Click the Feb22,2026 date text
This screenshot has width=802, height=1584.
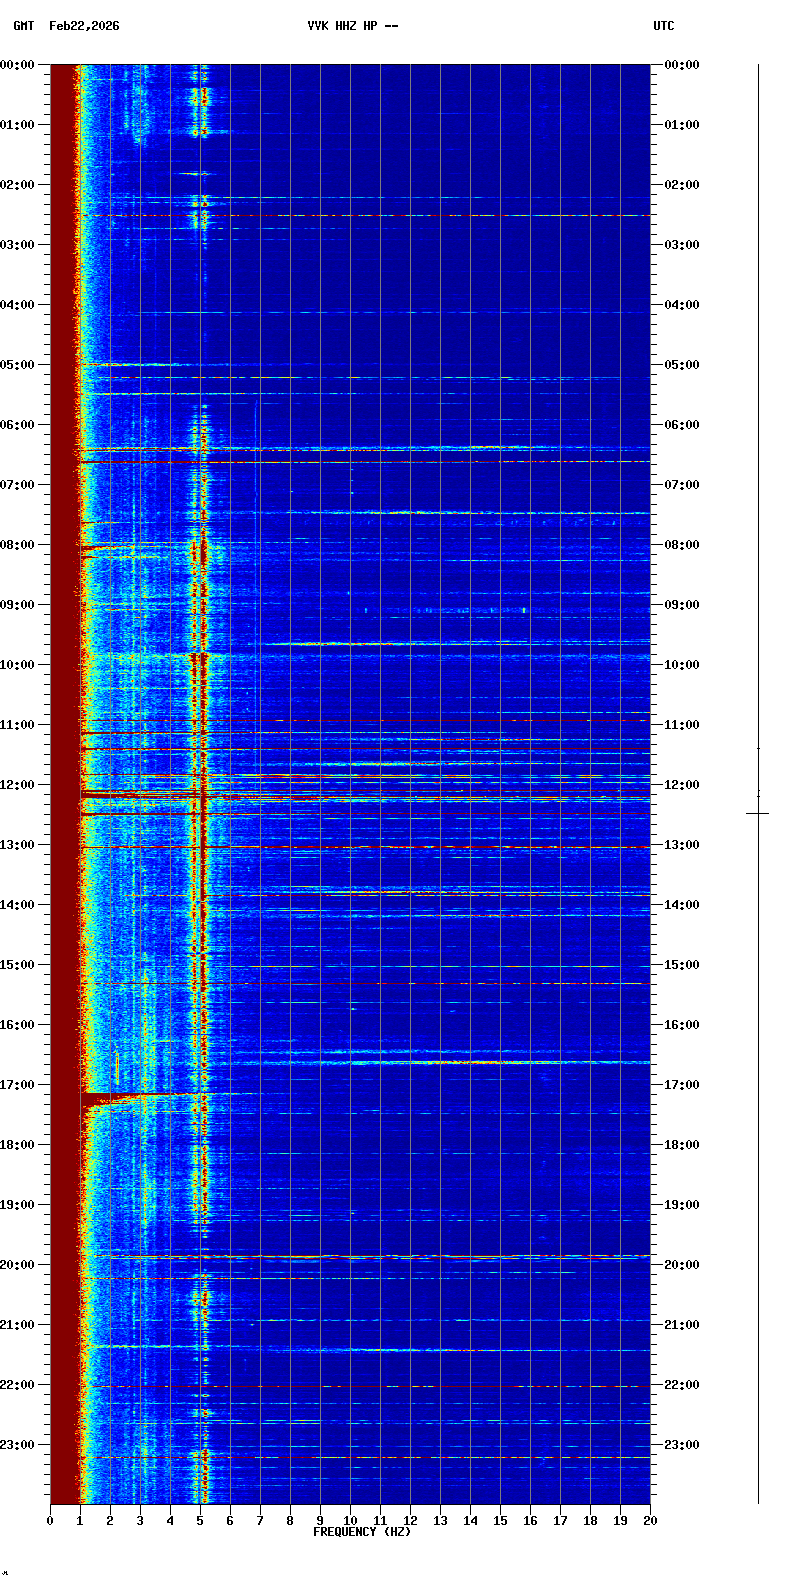point(84,26)
